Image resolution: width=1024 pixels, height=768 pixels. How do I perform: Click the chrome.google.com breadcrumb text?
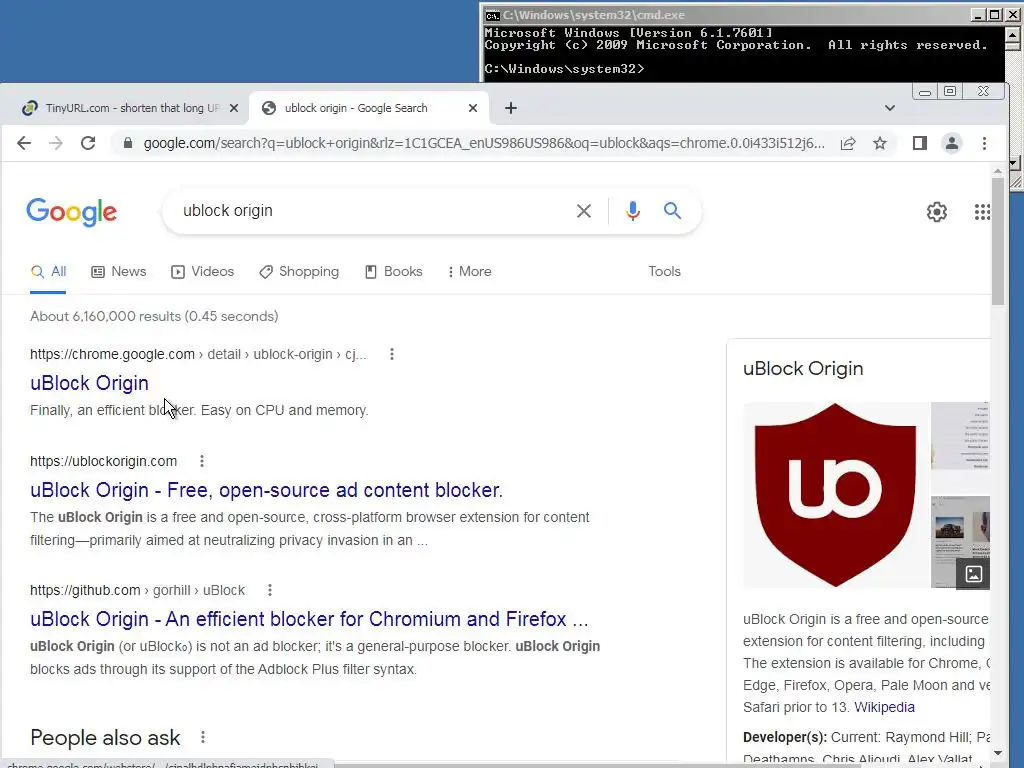pos(199,354)
